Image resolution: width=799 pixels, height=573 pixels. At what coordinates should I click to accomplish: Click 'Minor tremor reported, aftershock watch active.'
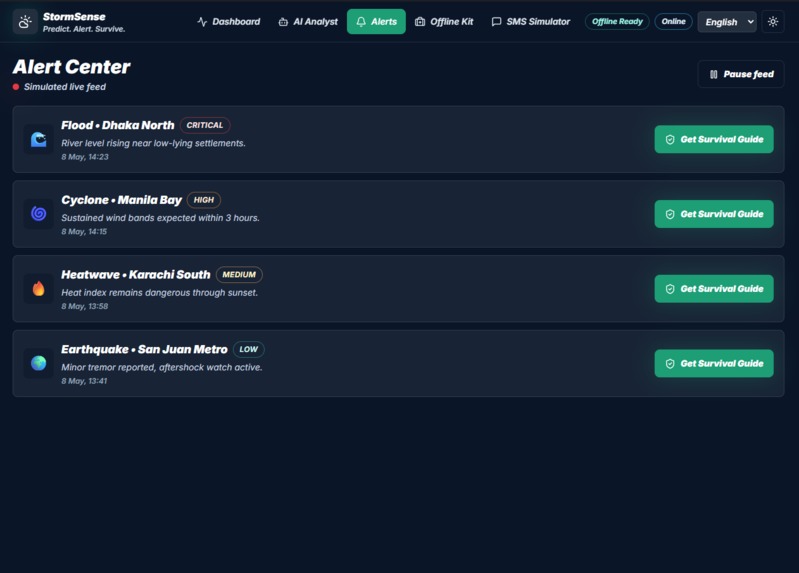point(162,367)
